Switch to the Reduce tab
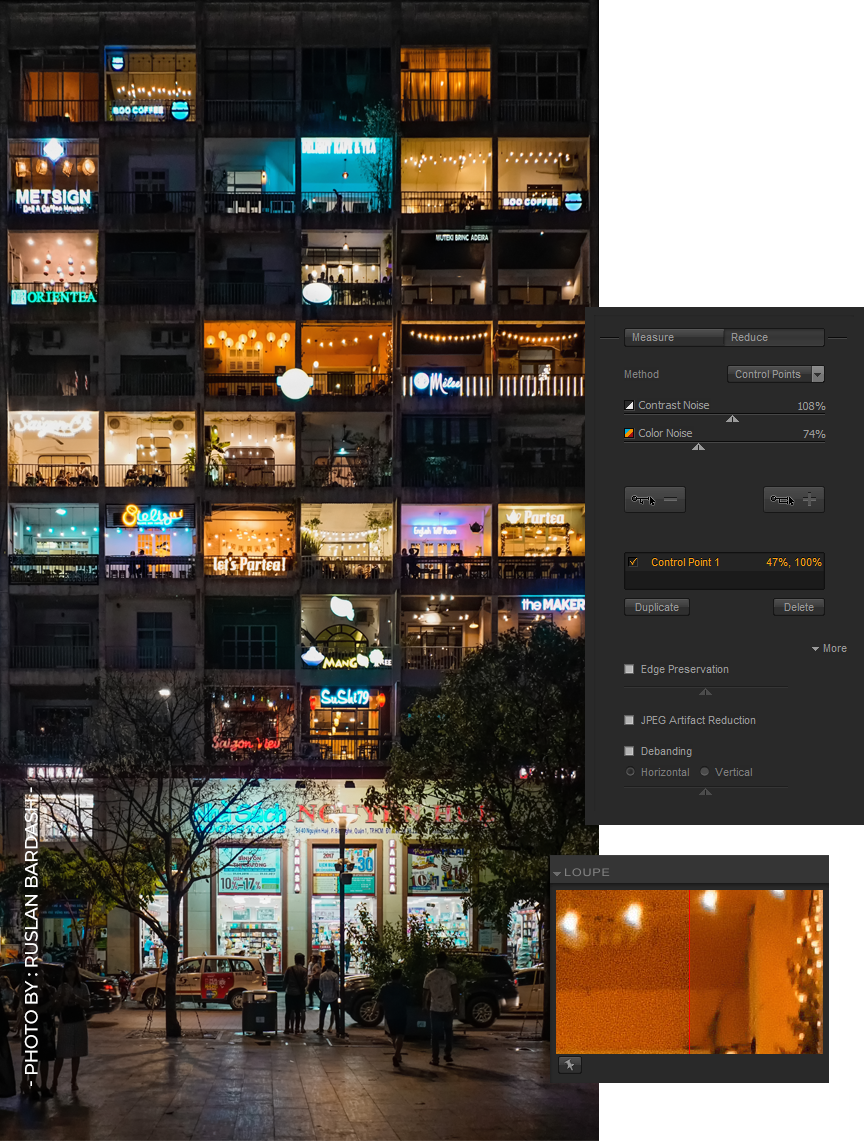Viewport: 864px width, 1141px height. (x=774, y=338)
